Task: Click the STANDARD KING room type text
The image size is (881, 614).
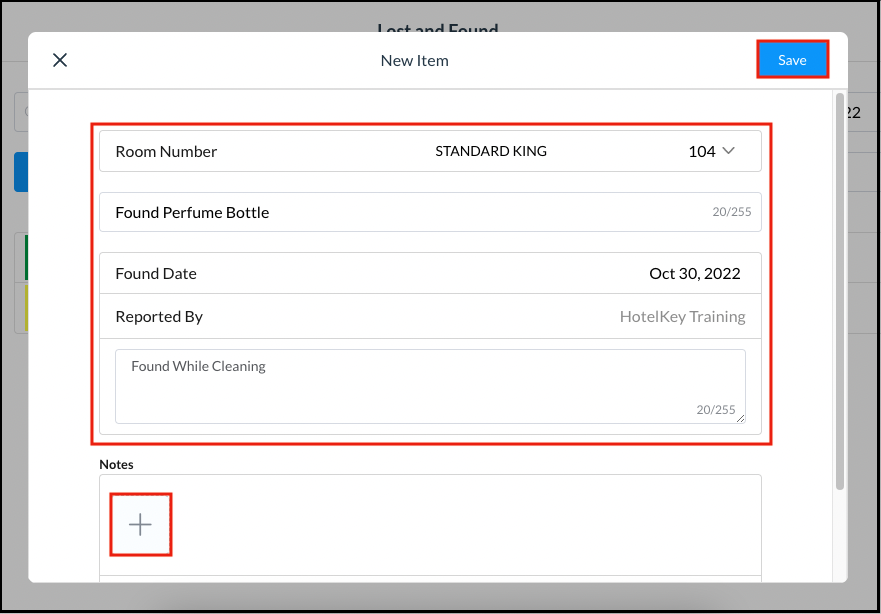Action: (x=490, y=152)
